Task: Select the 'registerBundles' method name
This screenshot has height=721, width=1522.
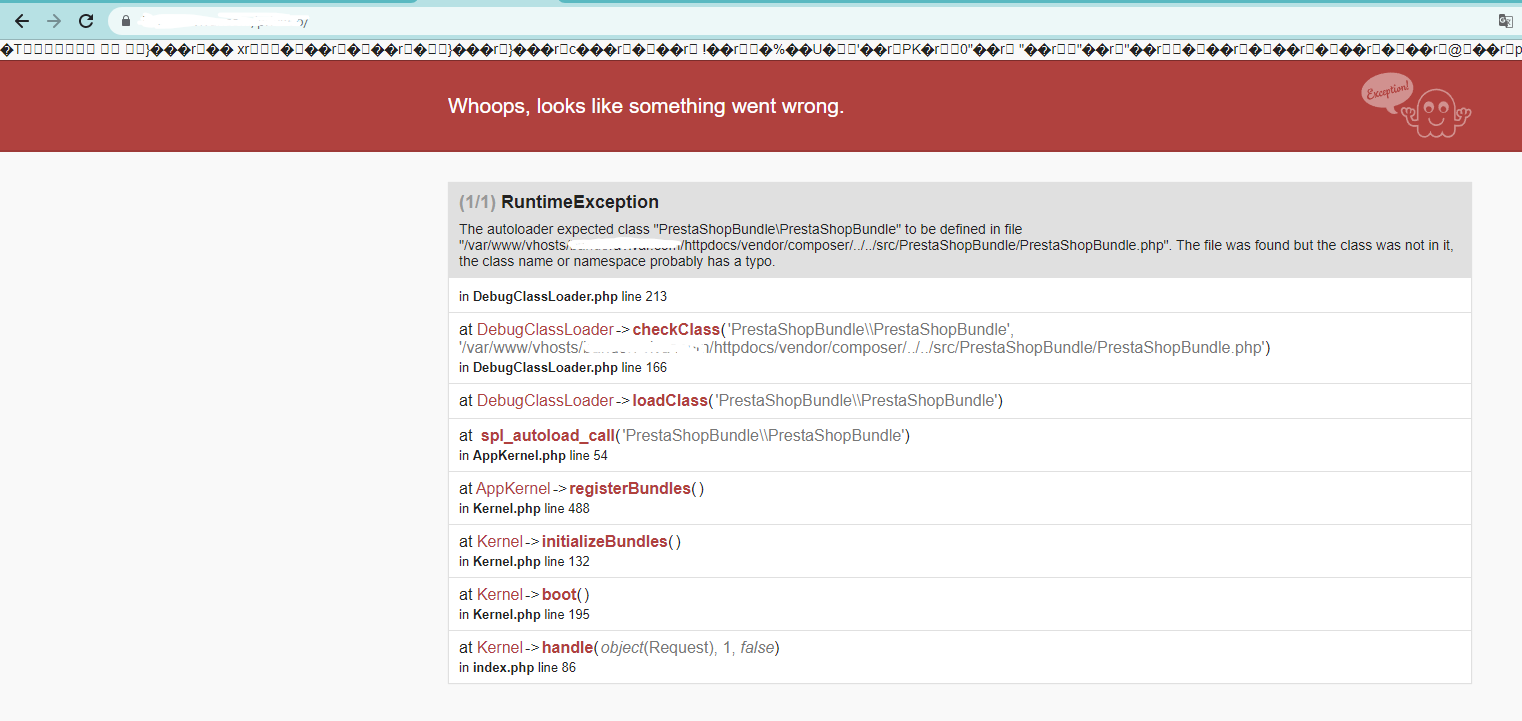Action: [630, 488]
